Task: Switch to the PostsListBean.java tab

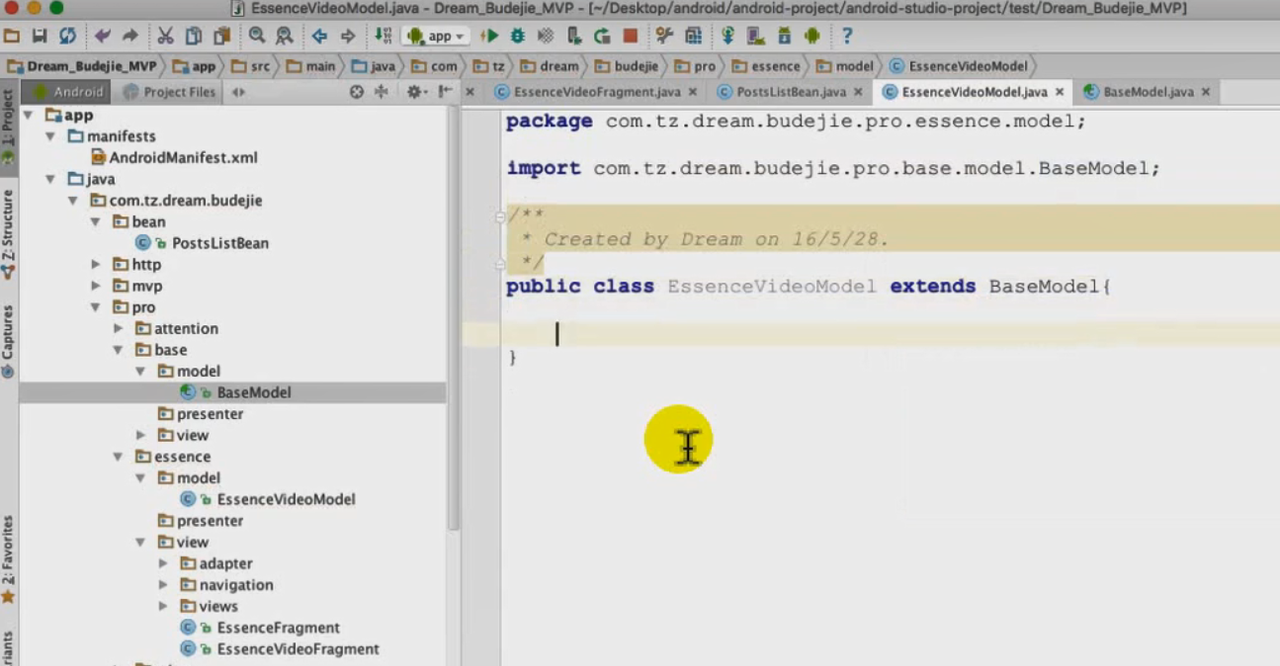Action: click(790, 92)
